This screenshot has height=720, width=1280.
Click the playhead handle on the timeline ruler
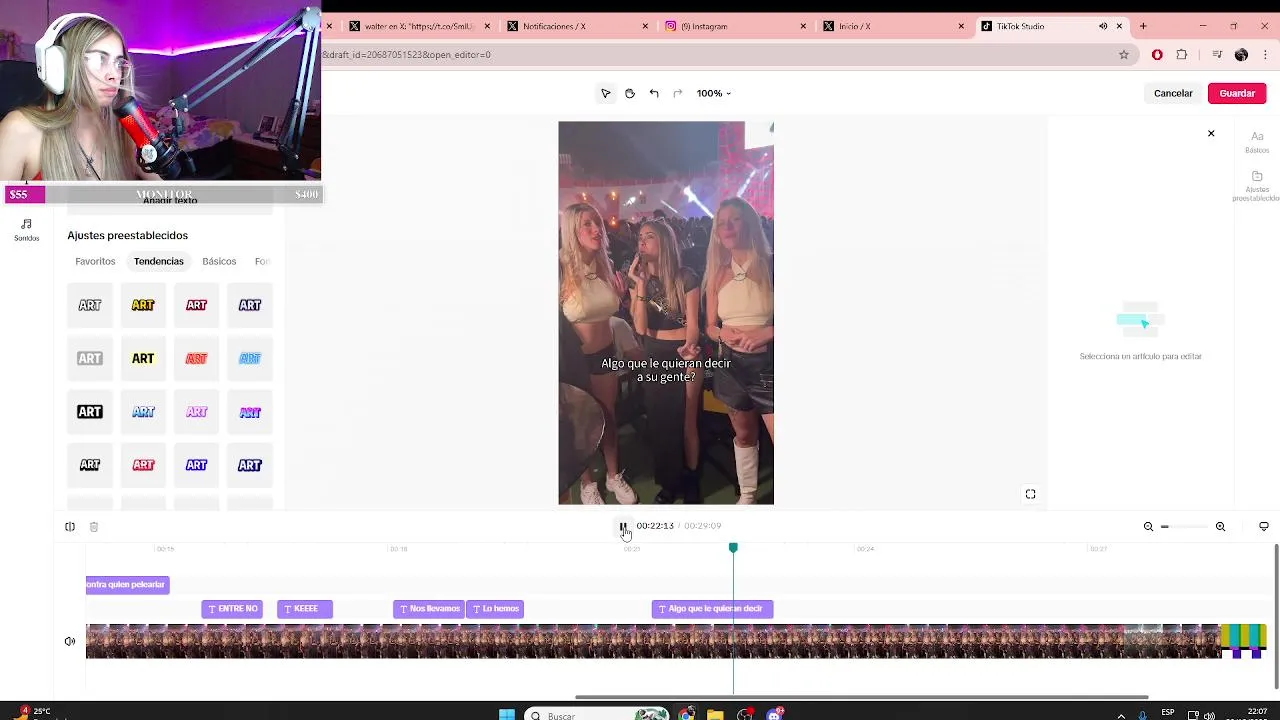[733, 548]
